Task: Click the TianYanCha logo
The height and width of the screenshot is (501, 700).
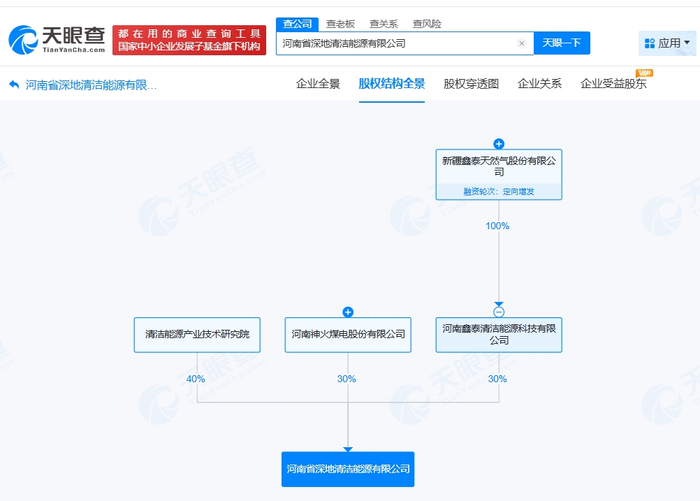Action: tap(57, 40)
